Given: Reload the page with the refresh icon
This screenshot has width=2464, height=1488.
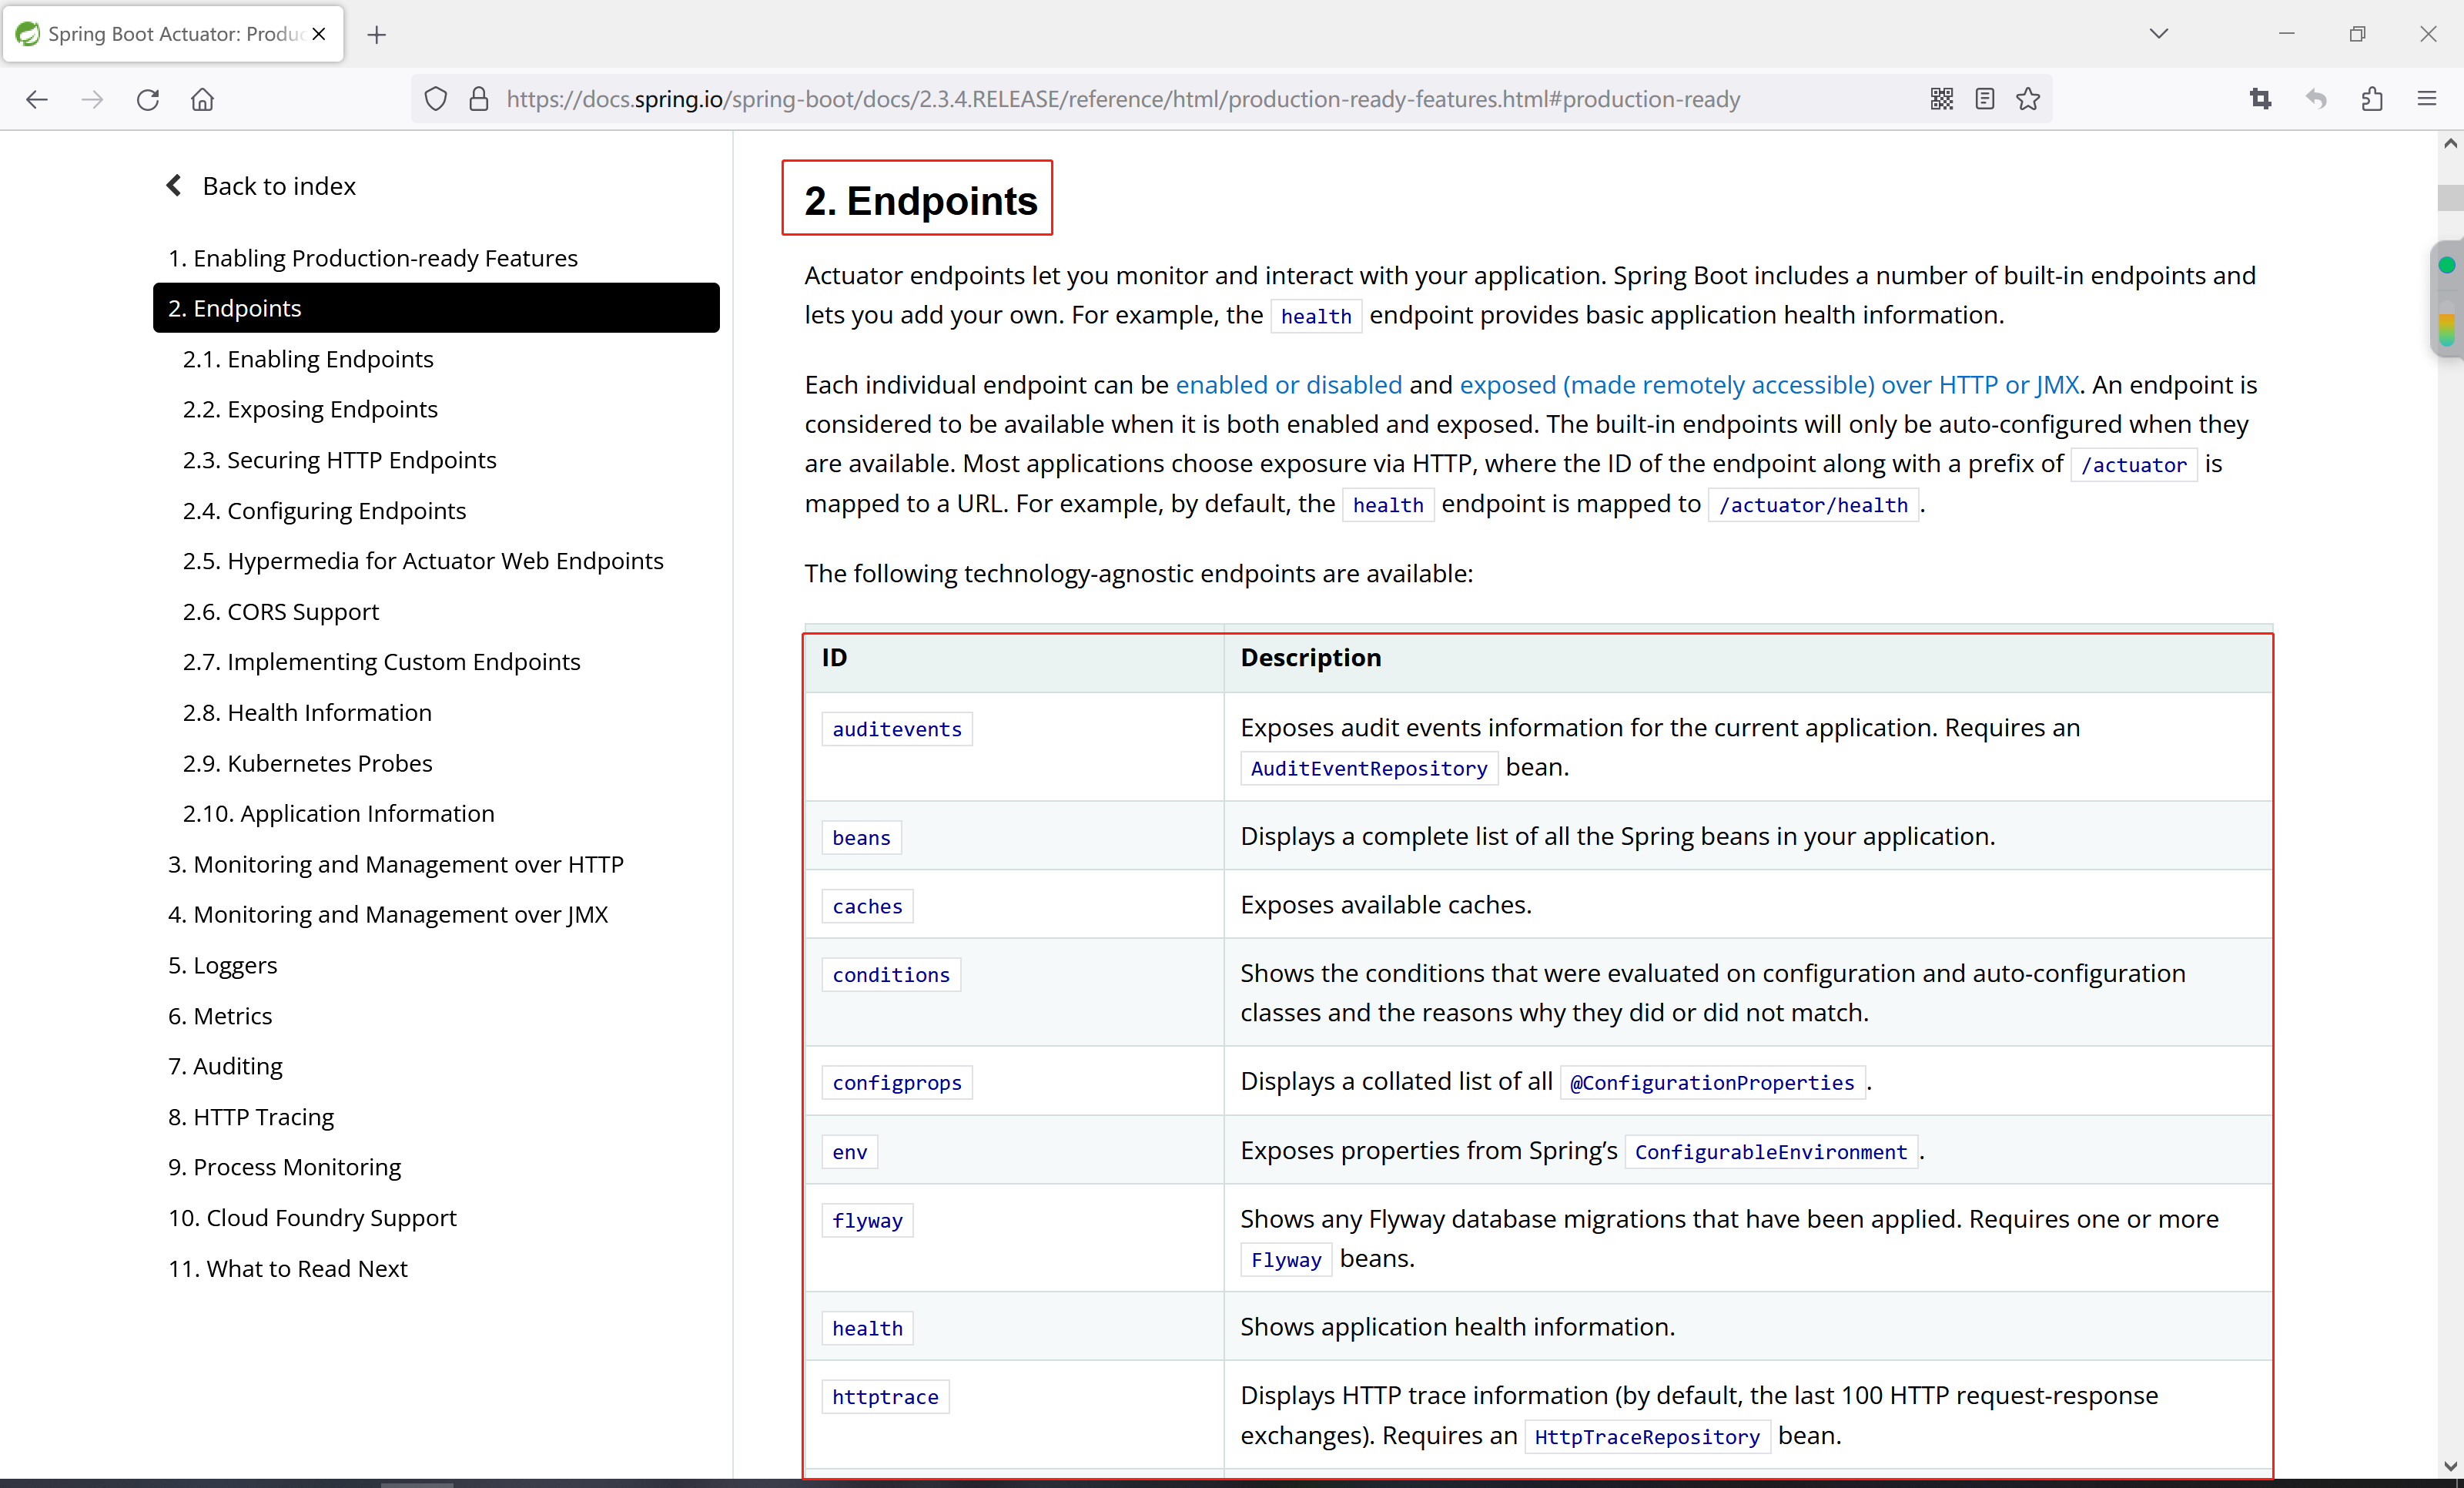Looking at the screenshot, I should pyautogui.click(x=147, y=99).
